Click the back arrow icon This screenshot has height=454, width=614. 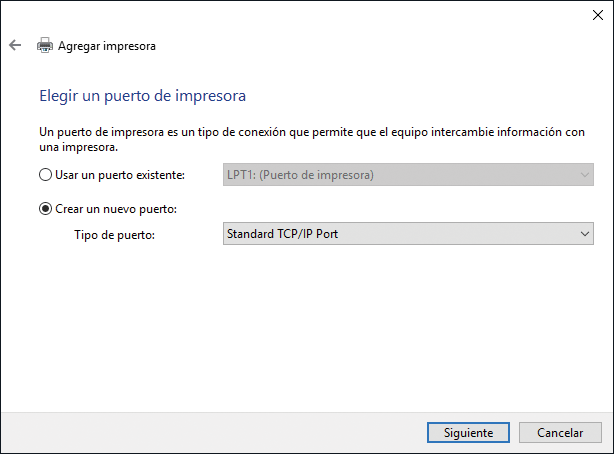click(x=15, y=46)
